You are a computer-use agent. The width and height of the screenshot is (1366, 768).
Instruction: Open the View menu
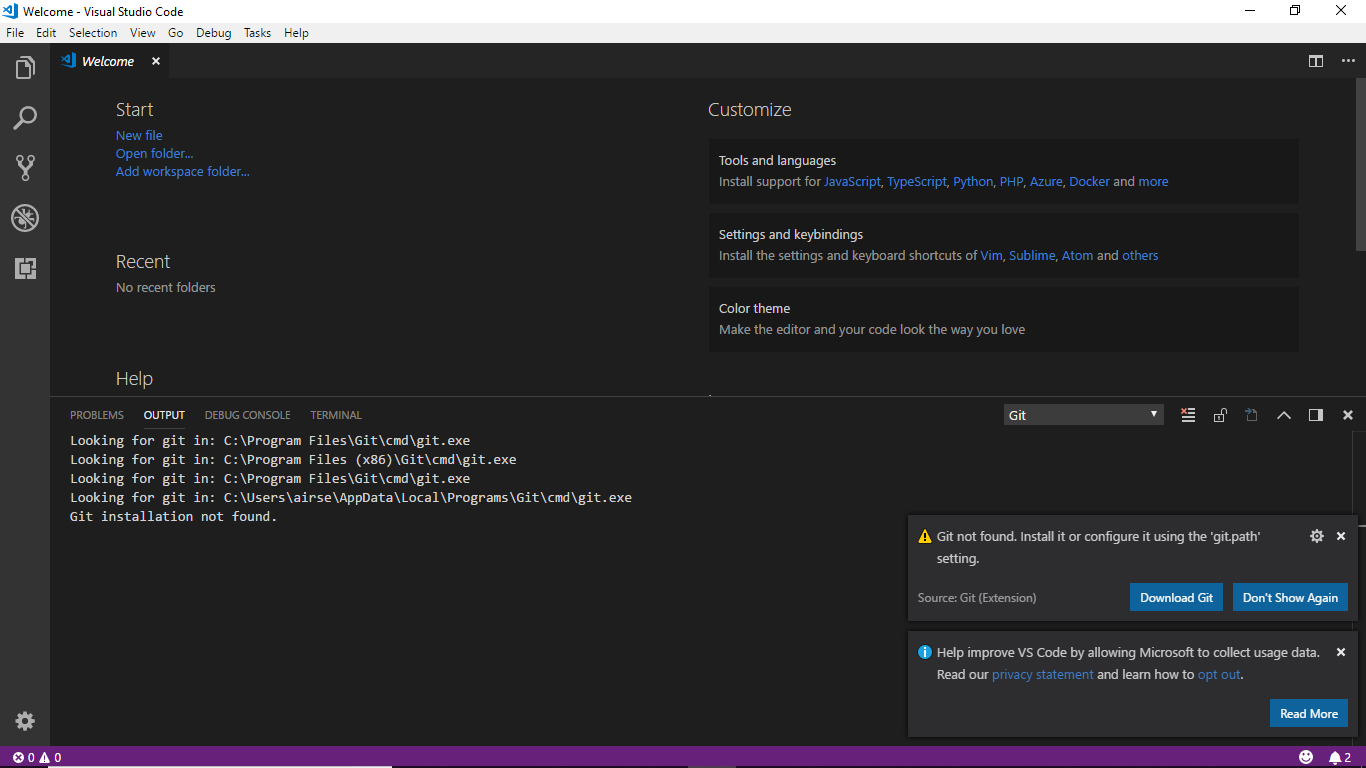[x=143, y=33]
